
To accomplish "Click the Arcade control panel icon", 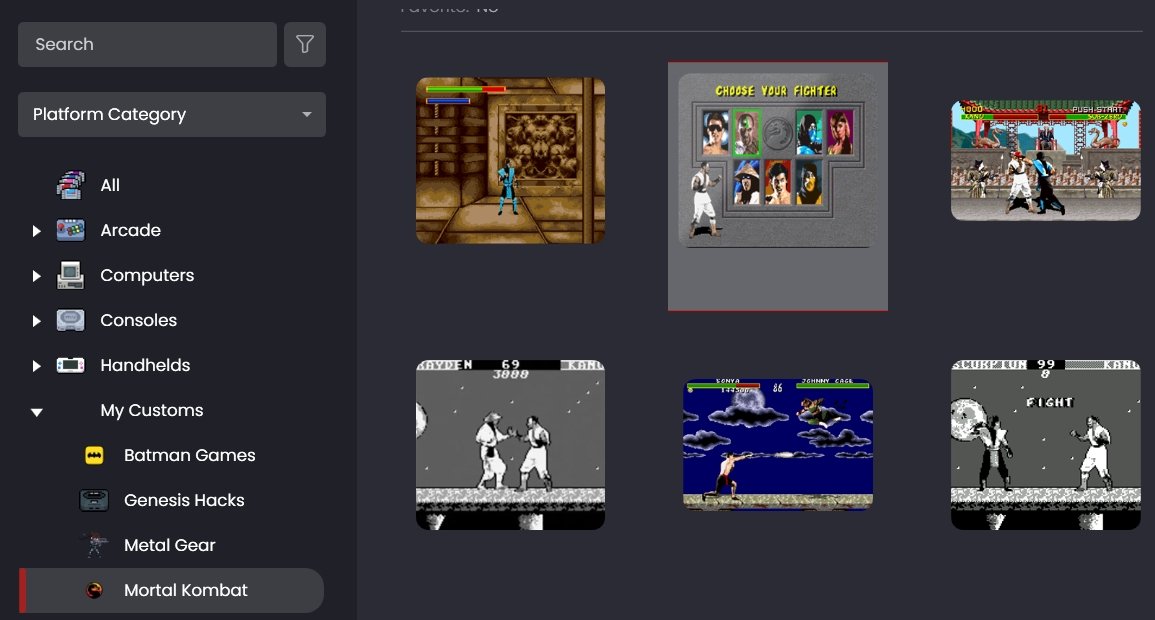I will [x=71, y=230].
